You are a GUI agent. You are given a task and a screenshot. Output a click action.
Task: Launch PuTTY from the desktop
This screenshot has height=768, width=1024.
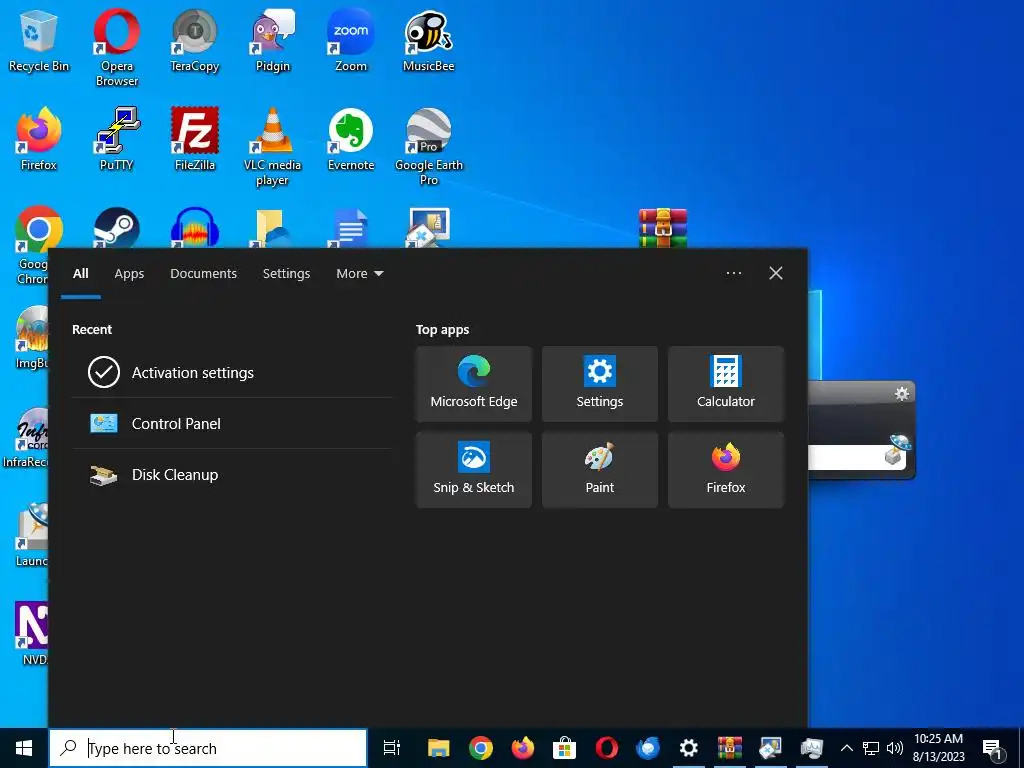[x=117, y=139]
